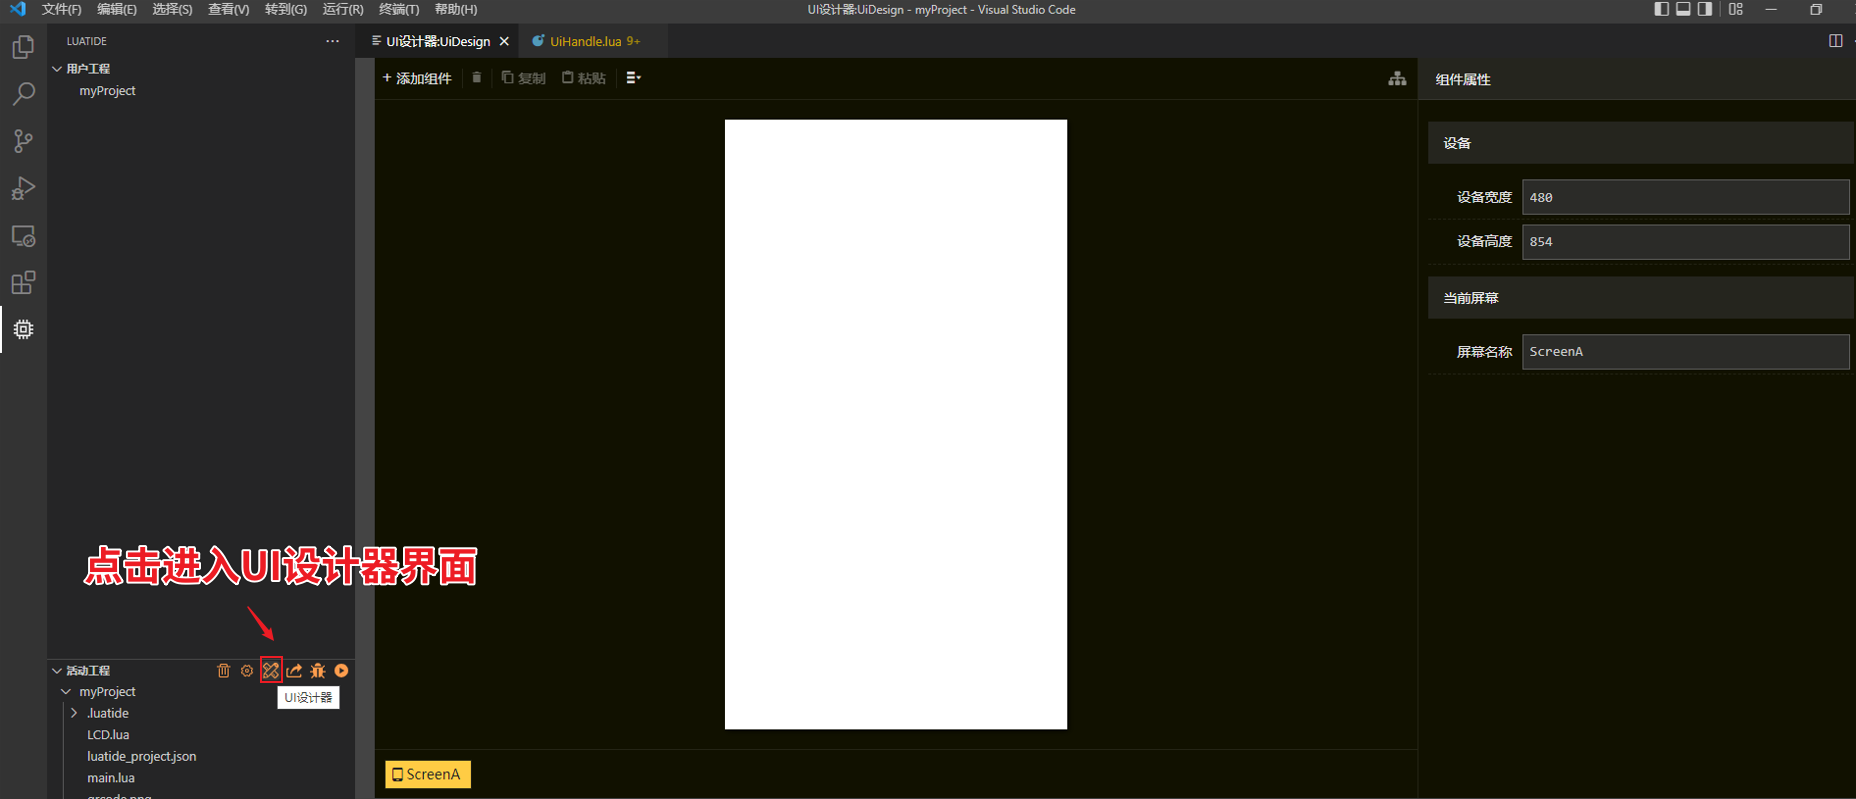Open the 终端(T) menu
This screenshot has height=799, width=1856.
tap(398, 9)
